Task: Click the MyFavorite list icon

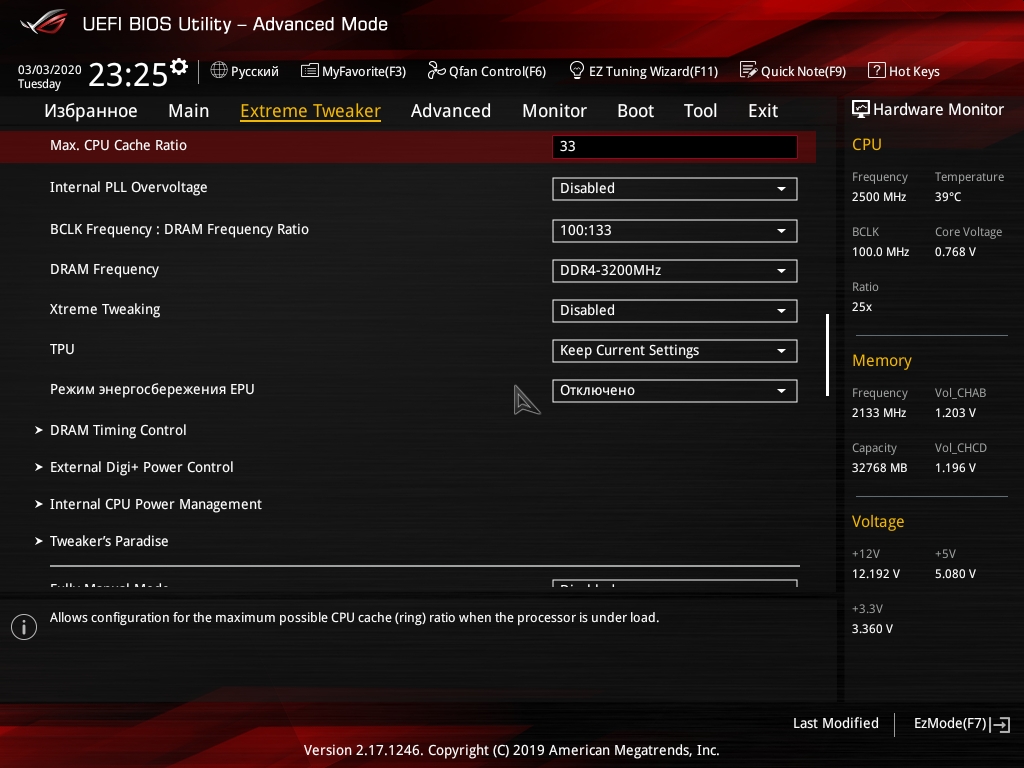Action: point(310,71)
